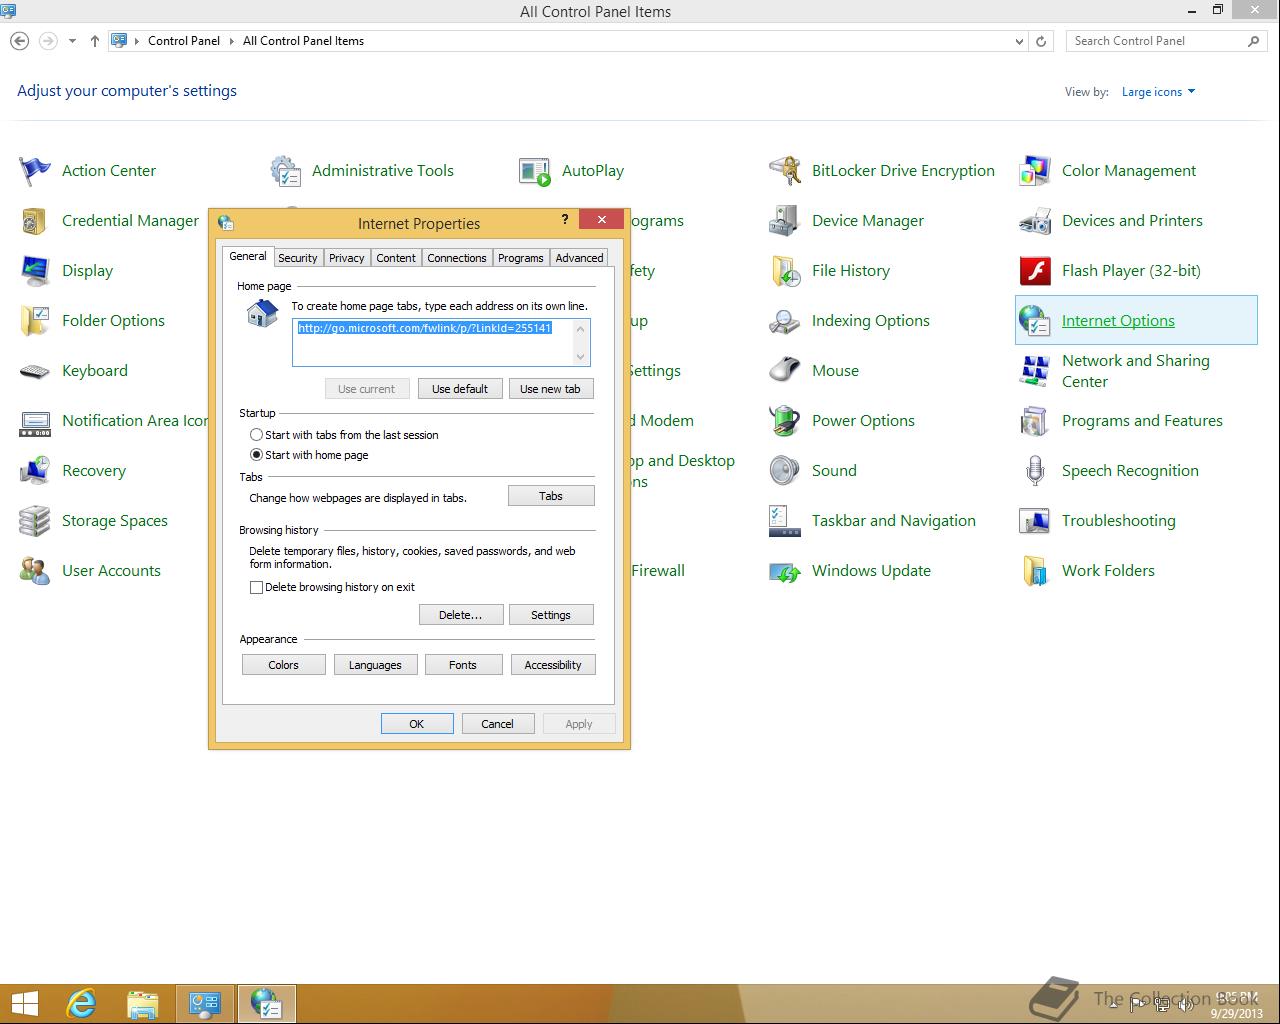Open the Recovery icon
The width and height of the screenshot is (1280, 1024).
(x=35, y=471)
